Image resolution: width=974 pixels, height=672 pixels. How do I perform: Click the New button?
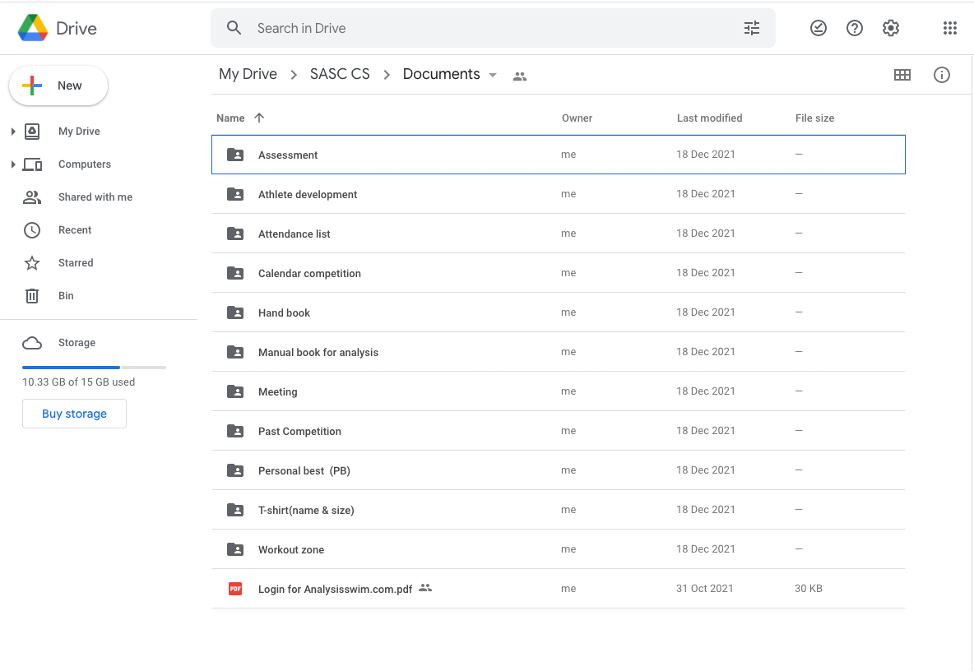coord(58,86)
